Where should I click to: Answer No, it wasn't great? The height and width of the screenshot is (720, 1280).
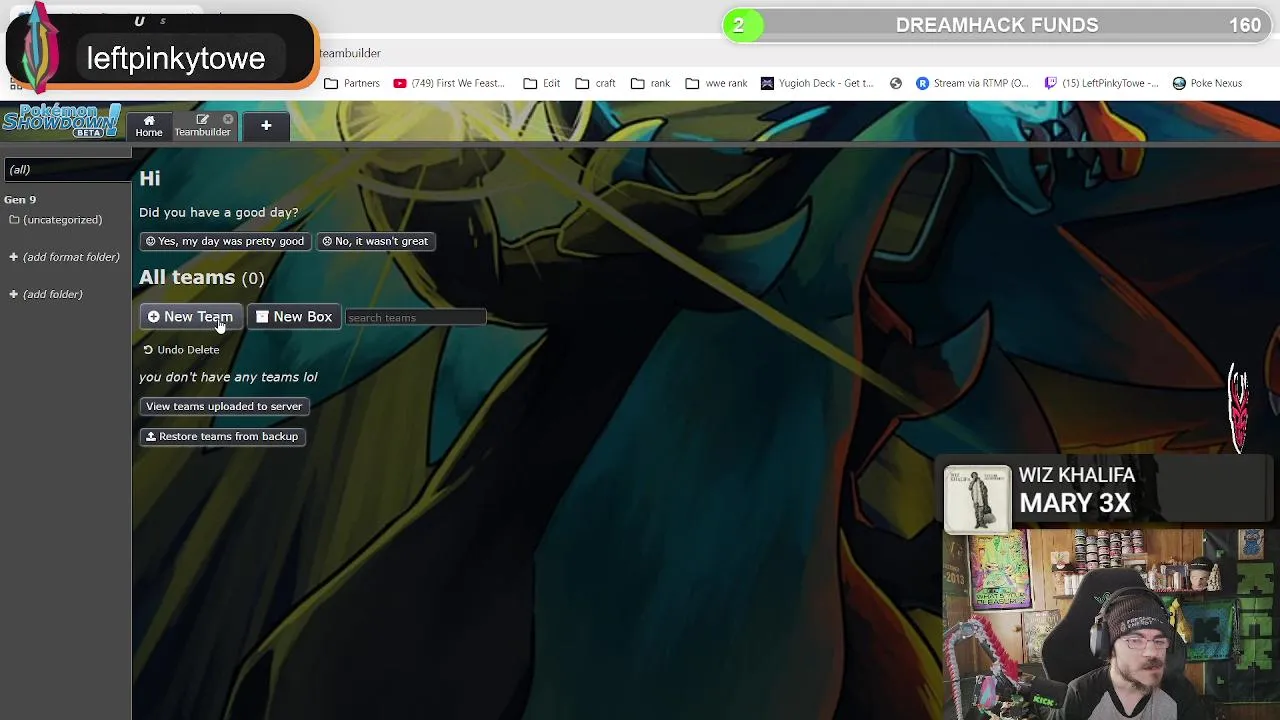(375, 241)
